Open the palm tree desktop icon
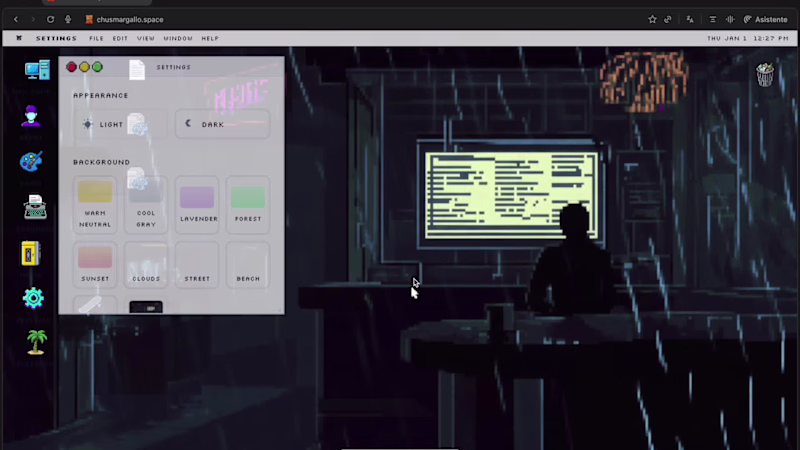This screenshot has width=800, height=450. tap(36, 342)
